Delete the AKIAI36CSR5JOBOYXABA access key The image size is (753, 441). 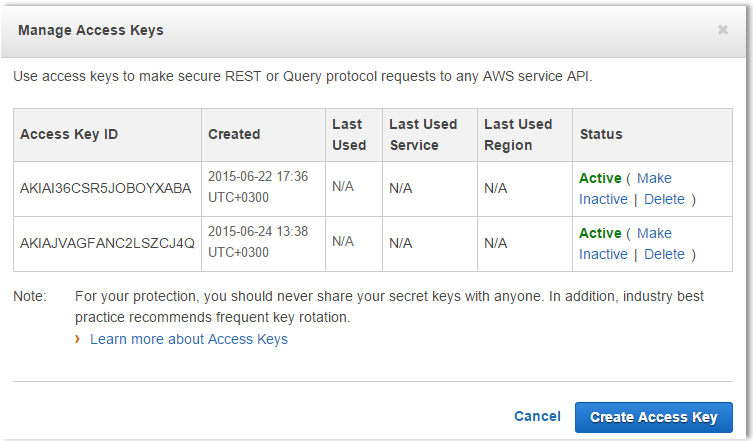(x=664, y=199)
